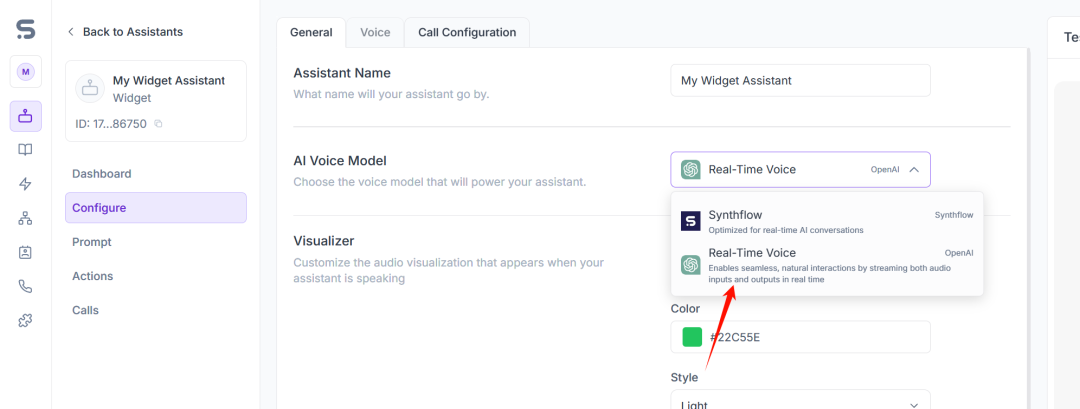Viewport: 1080px width, 409px height.
Task: Open the Call Configuration tab
Action: (467, 32)
